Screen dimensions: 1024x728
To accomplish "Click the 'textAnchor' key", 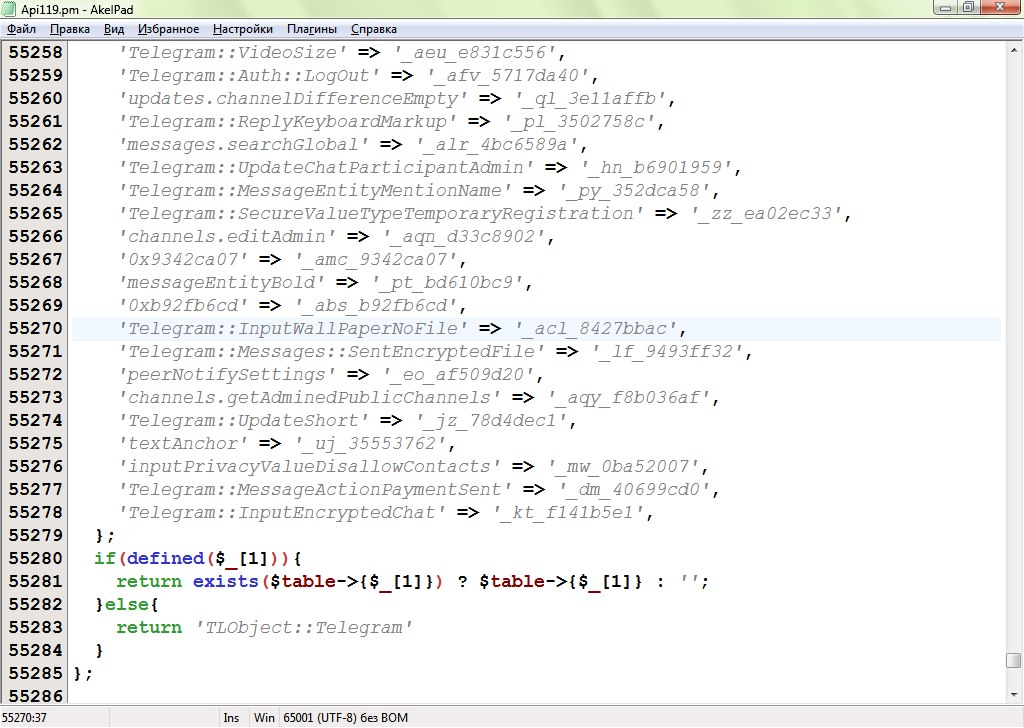I will coord(183,443).
